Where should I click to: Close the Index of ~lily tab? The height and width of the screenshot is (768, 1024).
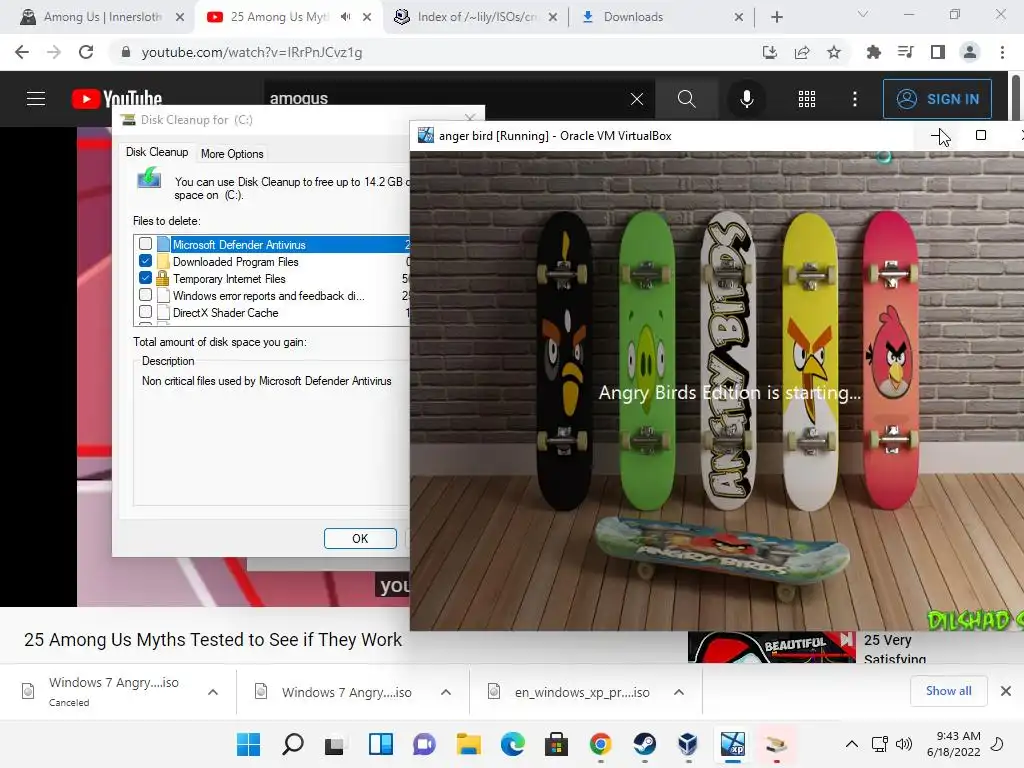[553, 17]
